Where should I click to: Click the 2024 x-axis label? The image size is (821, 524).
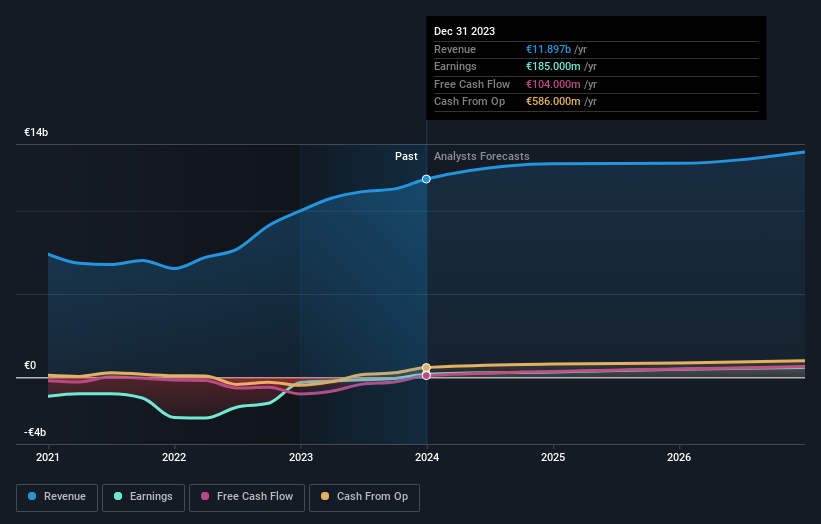click(x=427, y=458)
